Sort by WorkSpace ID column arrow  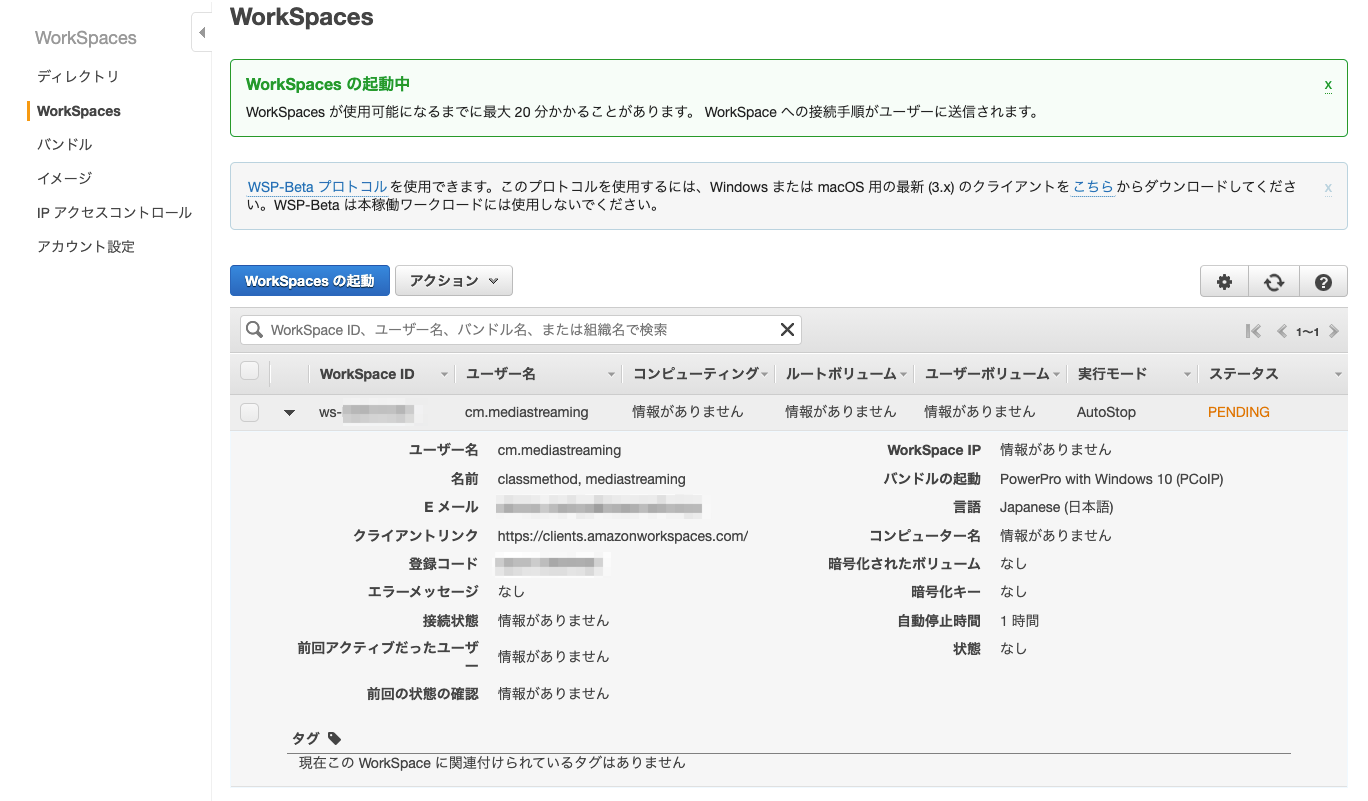(x=444, y=374)
